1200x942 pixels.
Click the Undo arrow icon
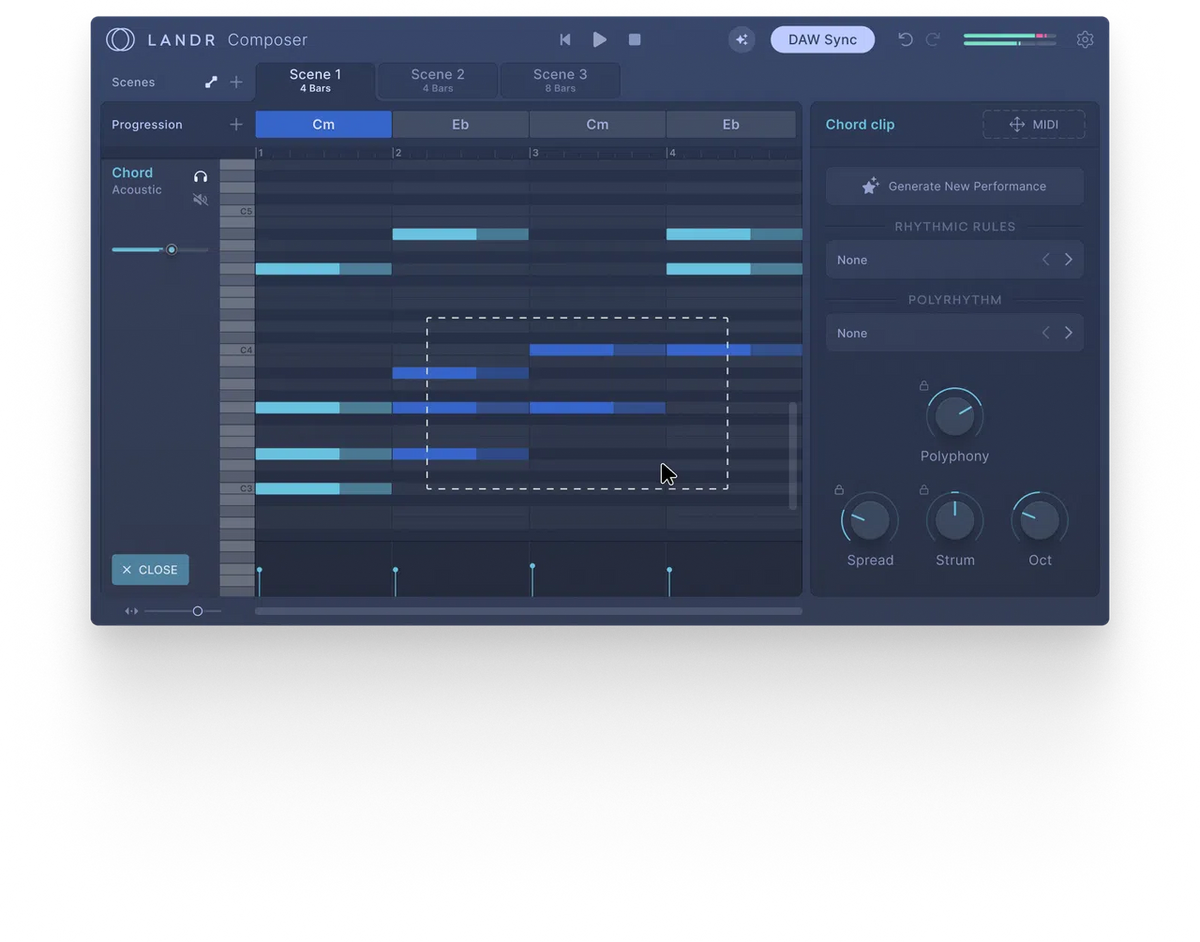[905, 39]
